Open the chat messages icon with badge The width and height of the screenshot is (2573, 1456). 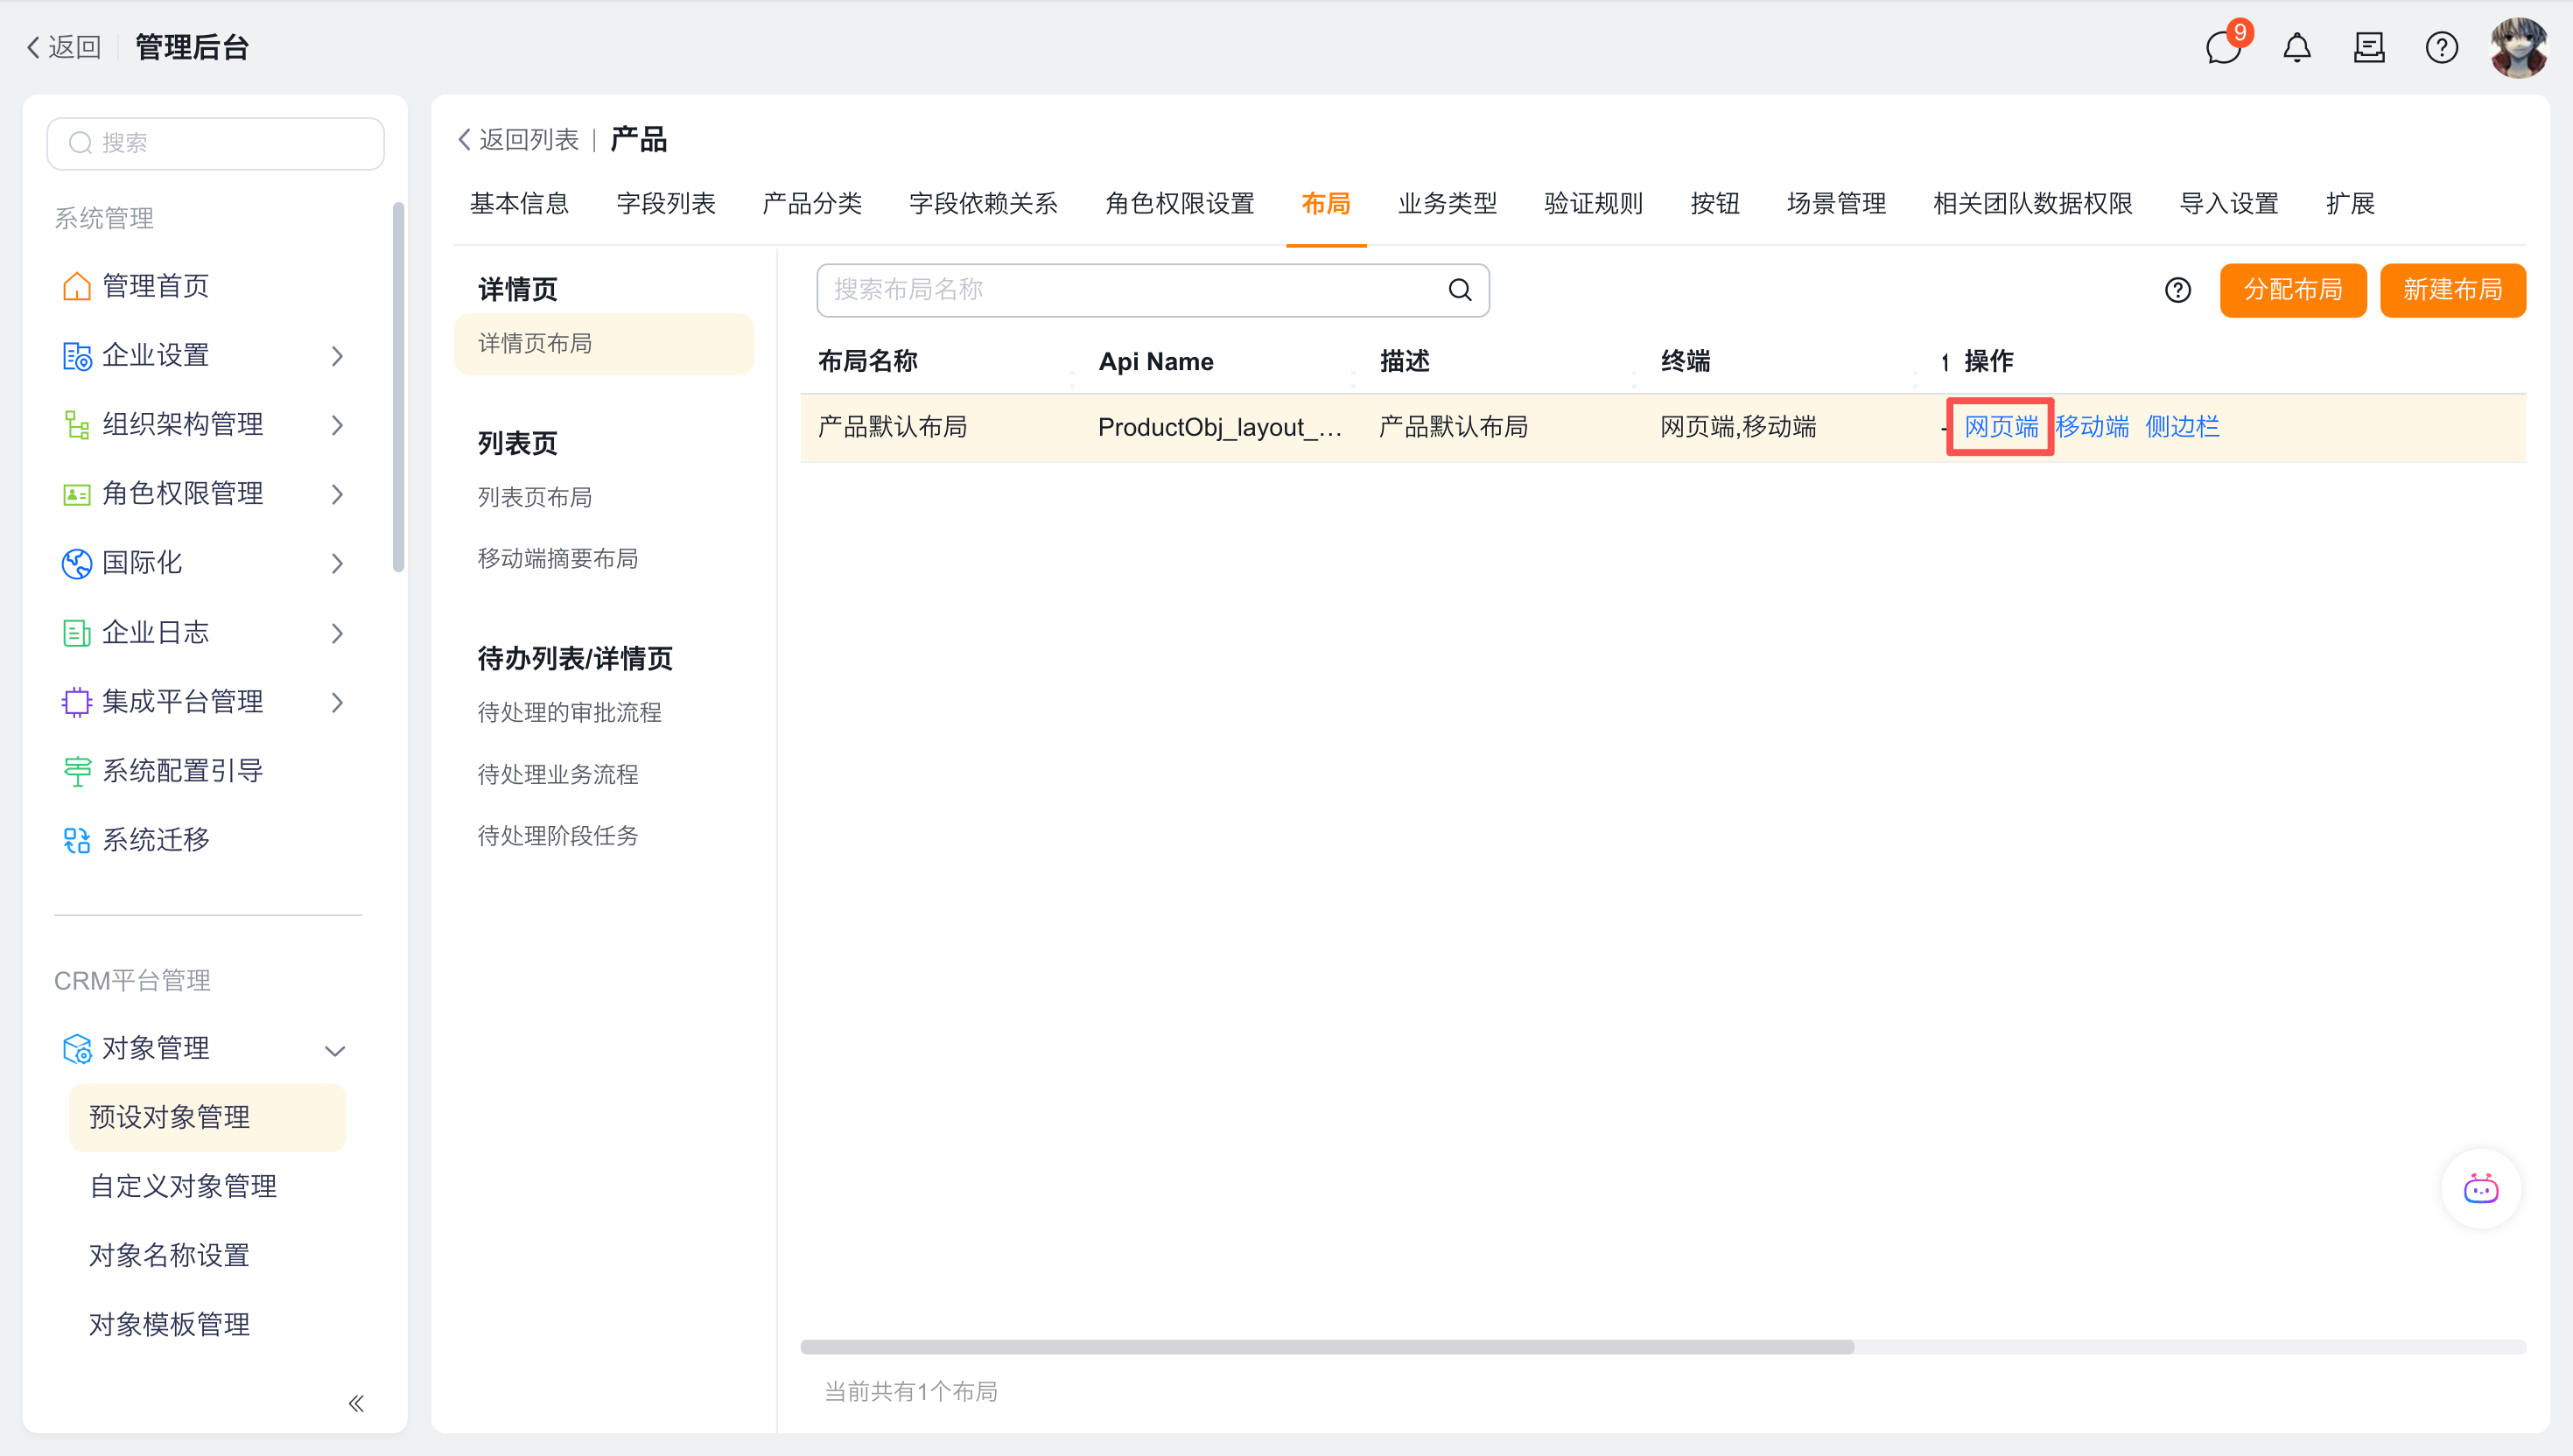2223,47
